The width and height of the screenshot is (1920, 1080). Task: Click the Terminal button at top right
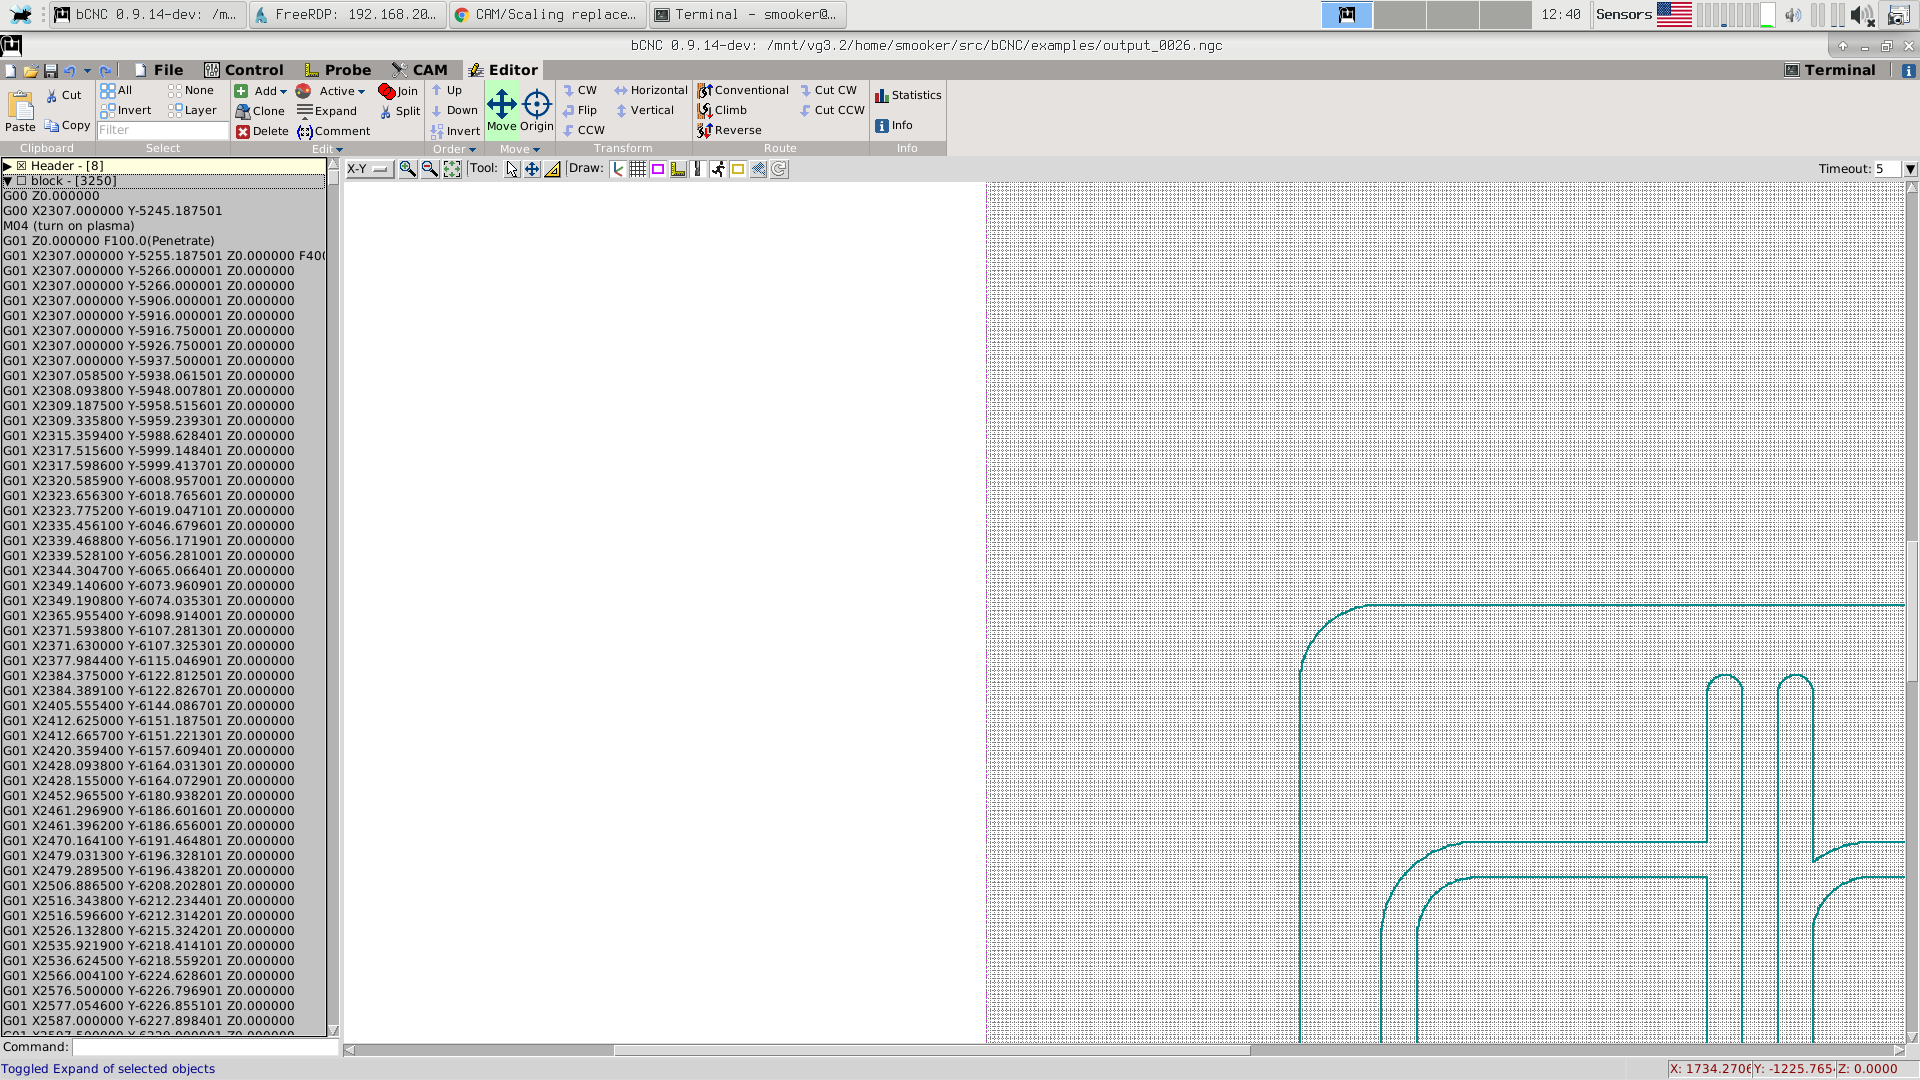pyautogui.click(x=1830, y=70)
